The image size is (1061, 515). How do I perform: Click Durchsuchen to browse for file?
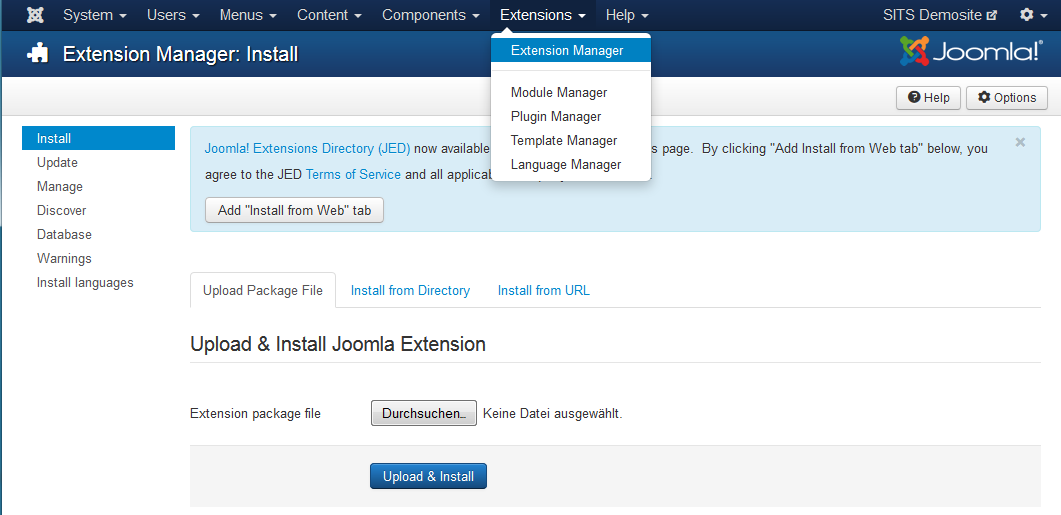point(423,413)
